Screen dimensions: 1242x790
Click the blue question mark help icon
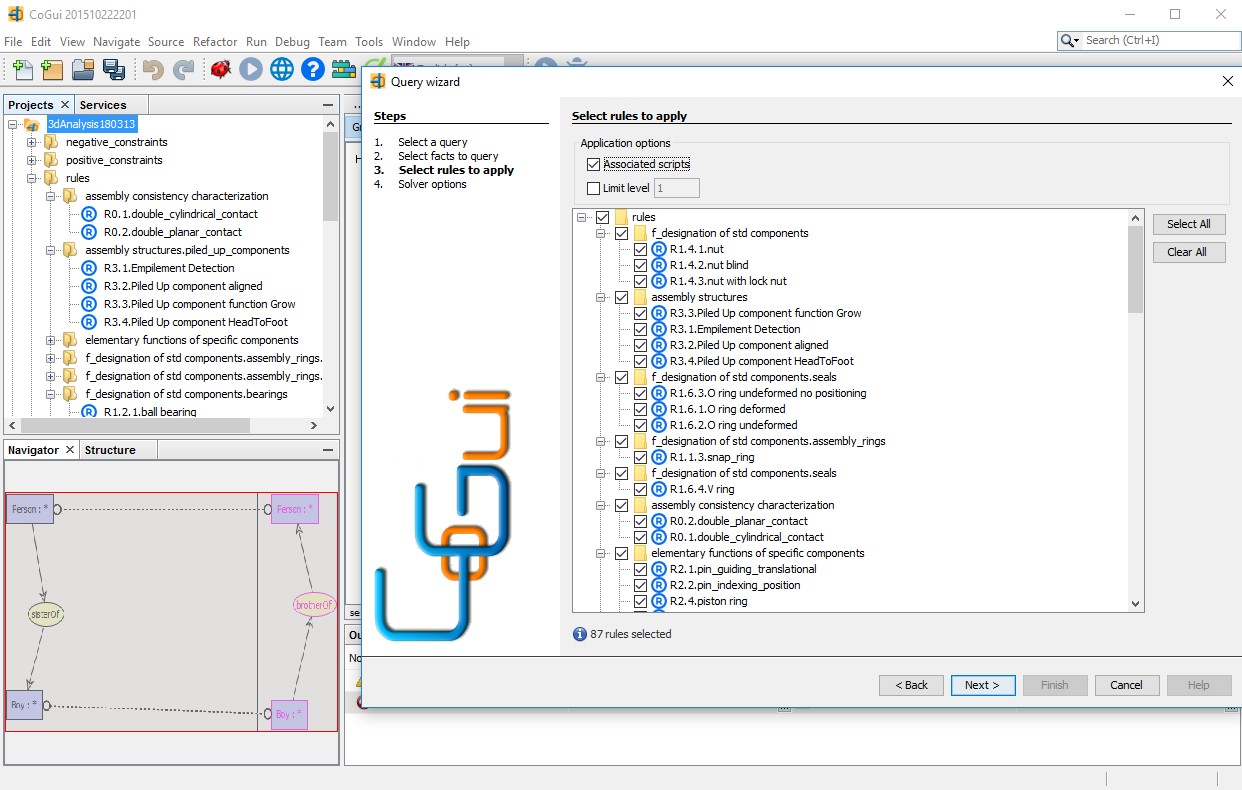point(313,69)
